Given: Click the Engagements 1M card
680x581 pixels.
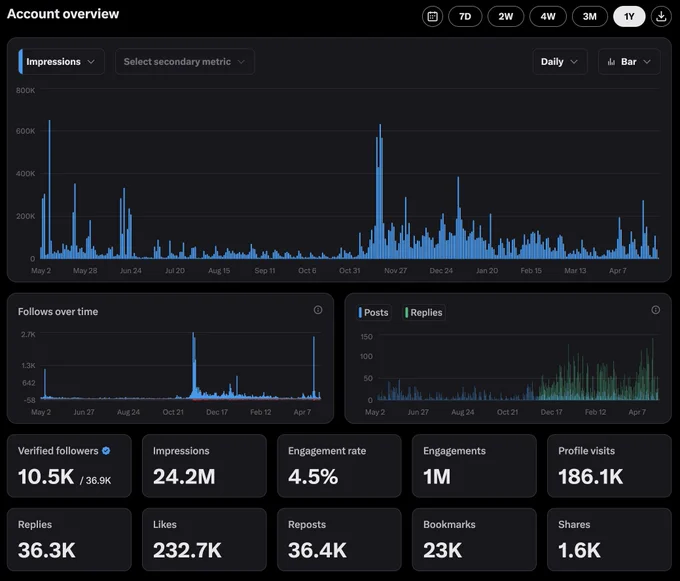Looking at the screenshot, I should click(x=474, y=466).
